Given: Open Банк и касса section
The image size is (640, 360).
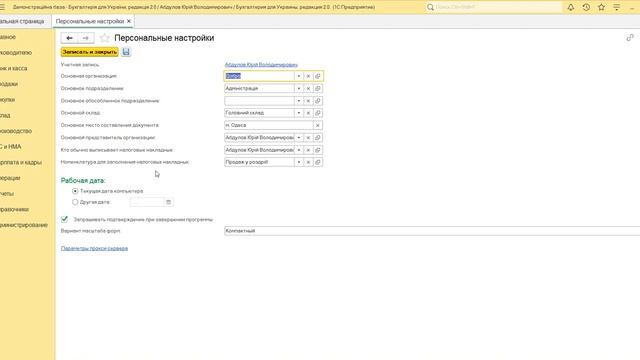Looking at the screenshot, I should click(13, 68).
